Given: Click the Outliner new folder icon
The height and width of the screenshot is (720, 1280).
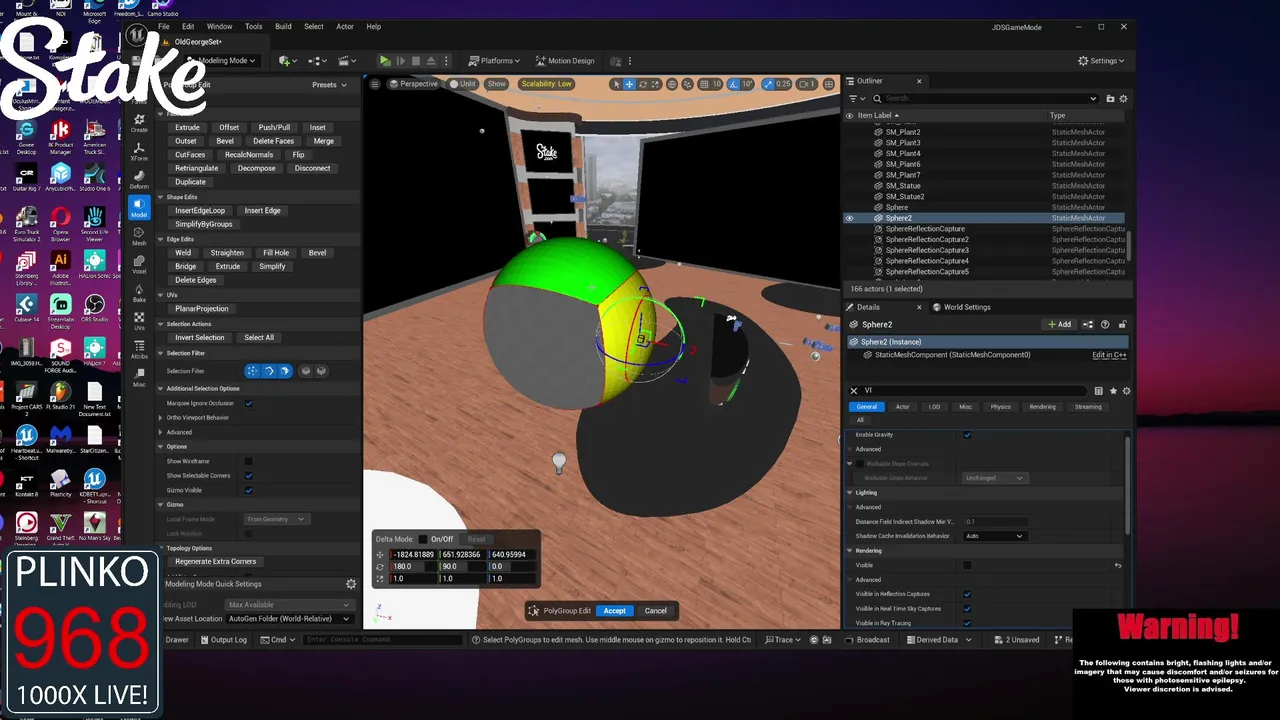Looking at the screenshot, I should point(1110,99).
